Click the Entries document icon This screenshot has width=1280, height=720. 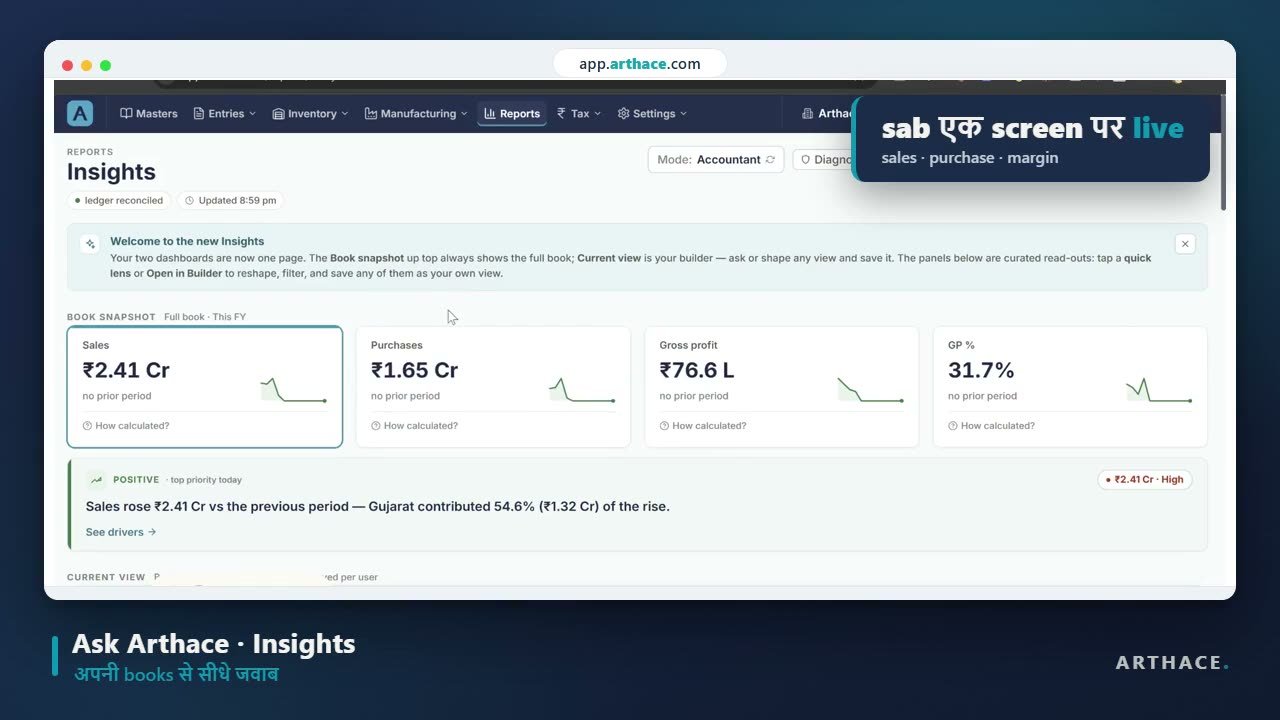[x=199, y=114]
